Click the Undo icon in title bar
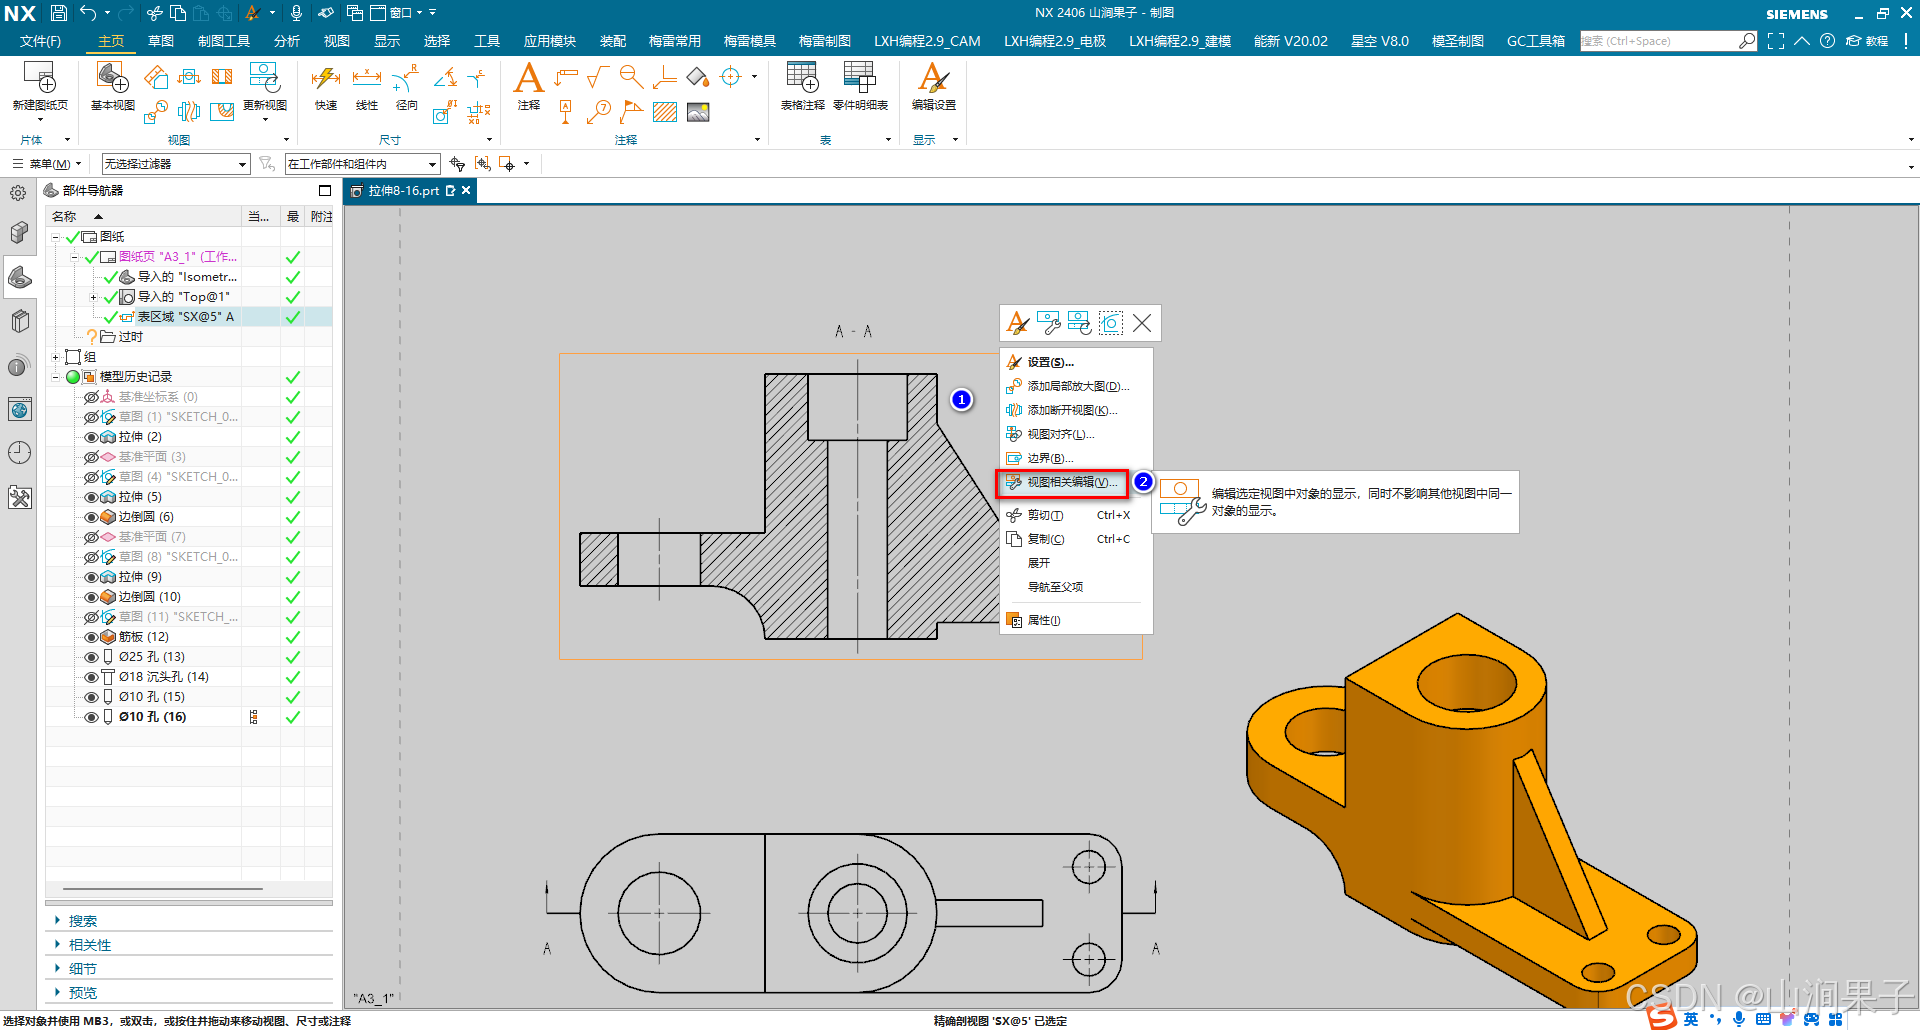 (x=89, y=13)
